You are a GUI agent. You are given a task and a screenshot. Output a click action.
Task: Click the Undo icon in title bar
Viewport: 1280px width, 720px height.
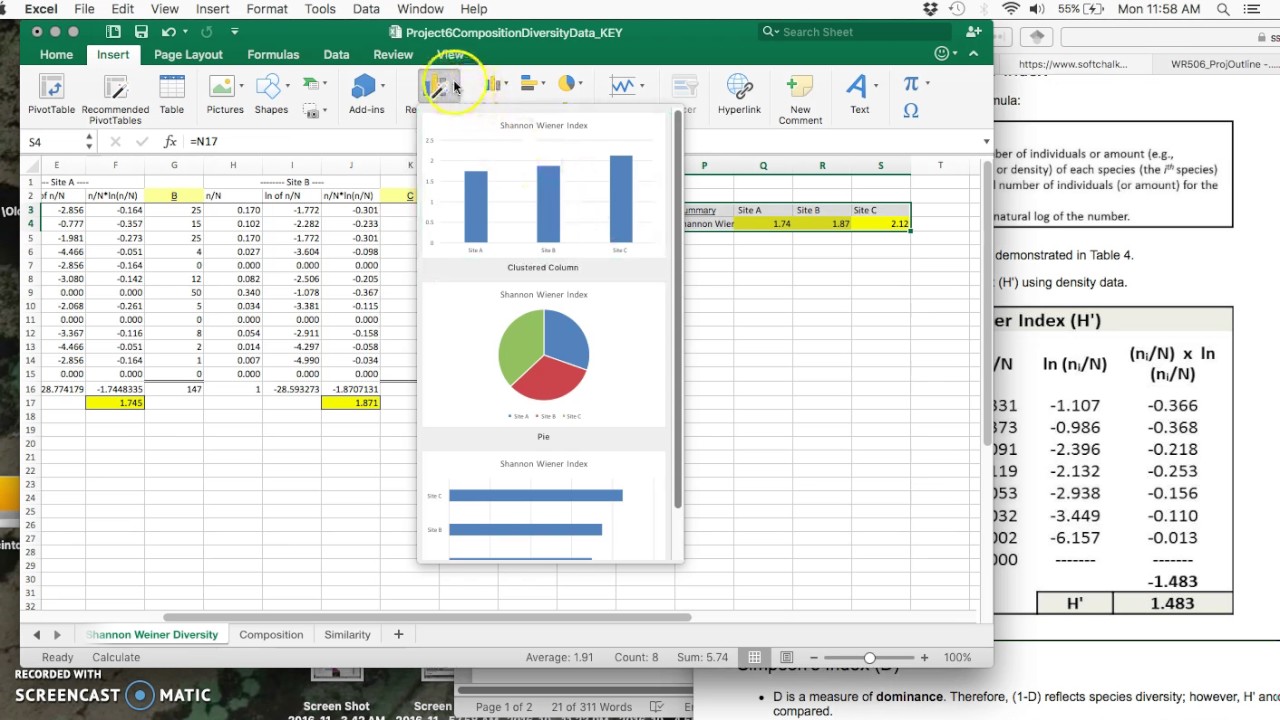pyautogui.click(x=169, y=32)
